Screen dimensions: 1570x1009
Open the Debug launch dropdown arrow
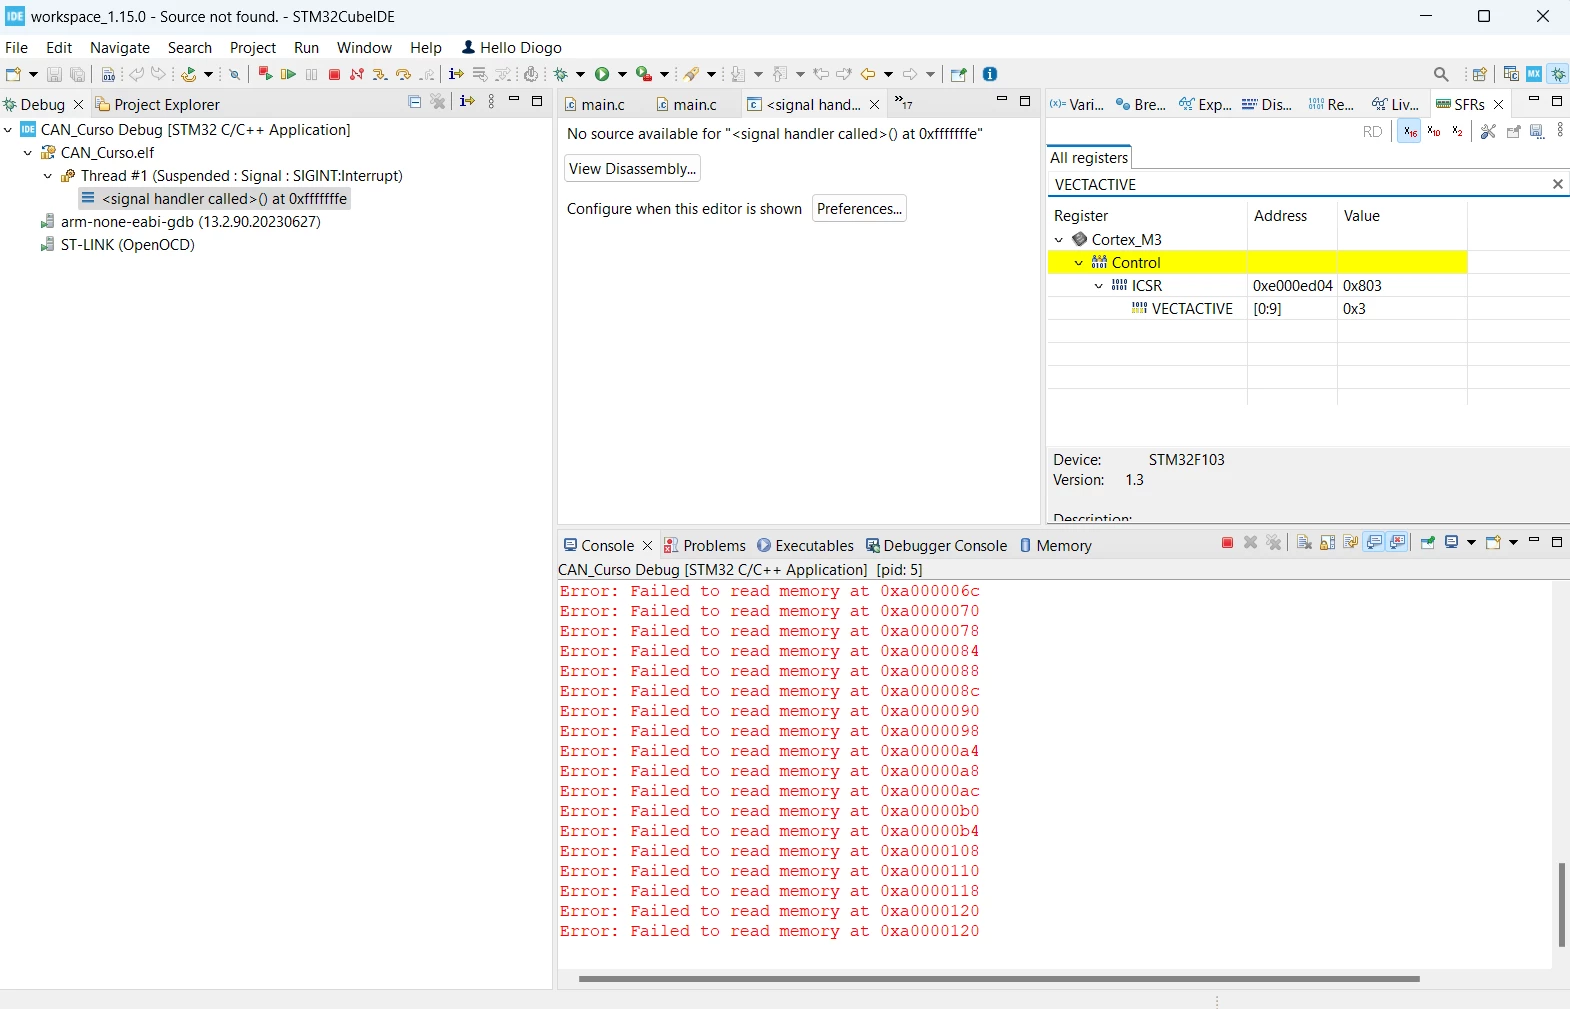[580, 74]
